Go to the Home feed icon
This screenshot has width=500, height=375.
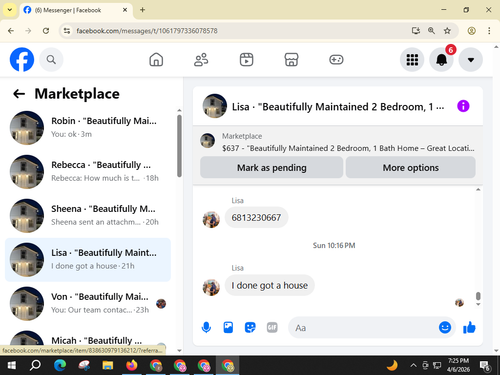(156, 60)
